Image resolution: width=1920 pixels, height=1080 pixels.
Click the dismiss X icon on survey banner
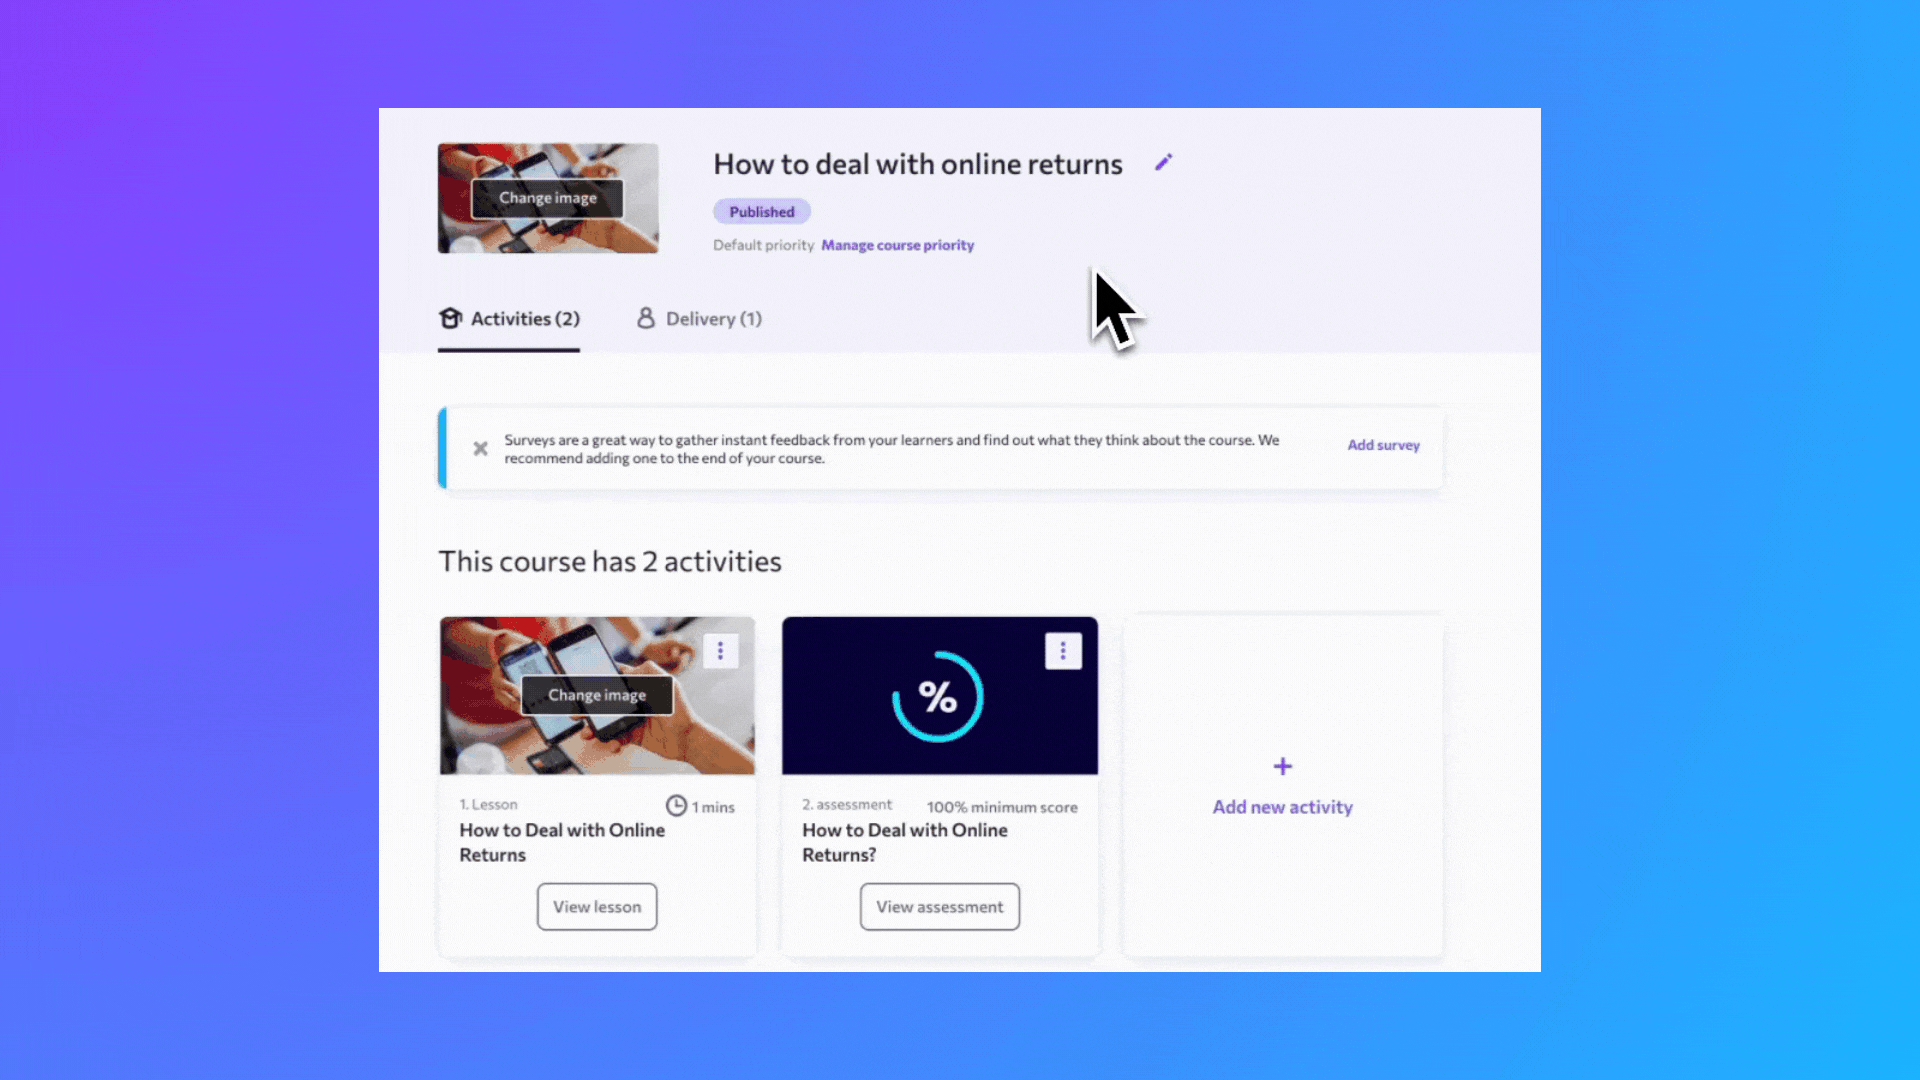click(480, 447)
